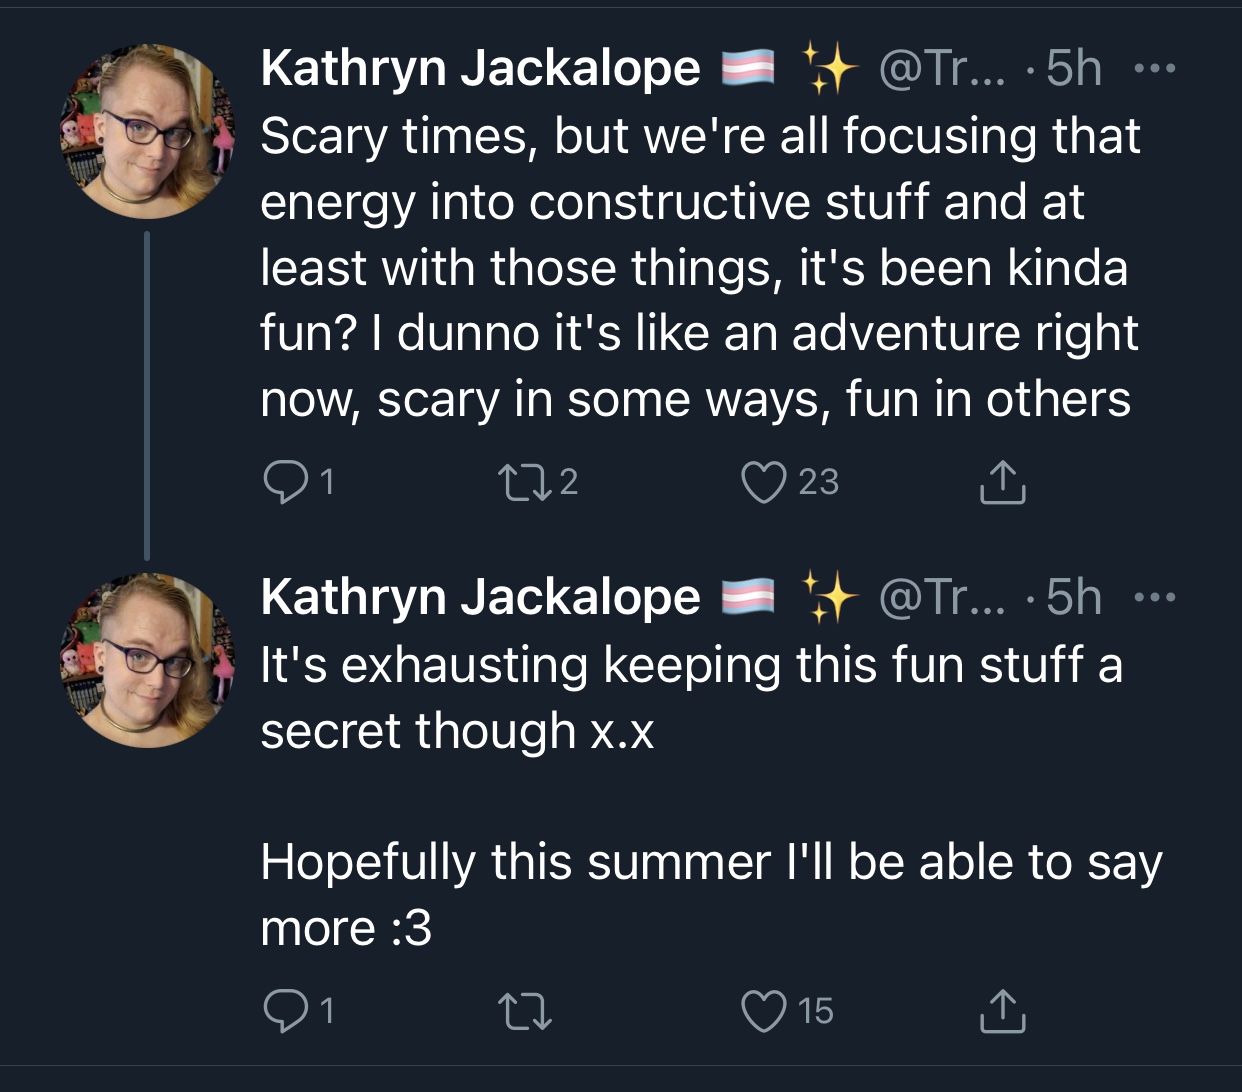Open the first tweet's profile avatar
This screenshot has width=1242, height=1092.
tap(146, 131)
